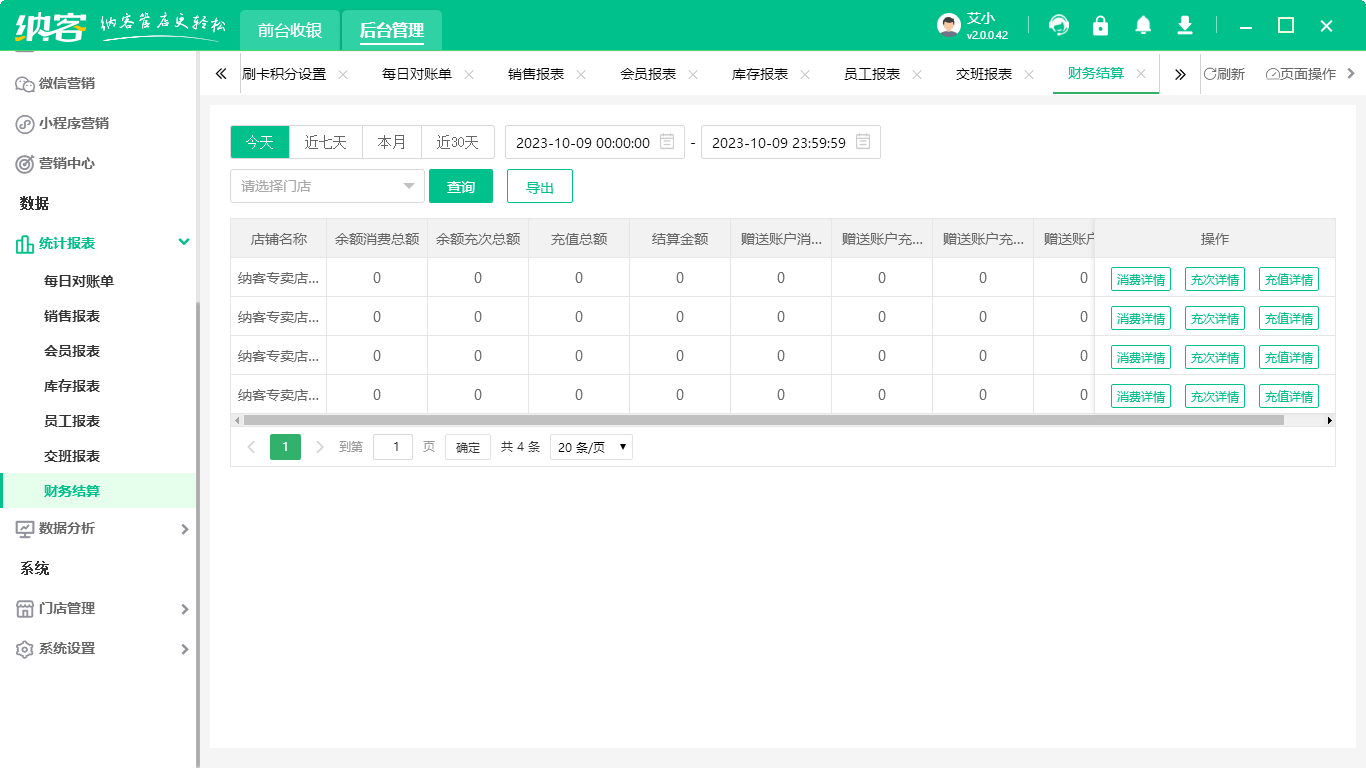Viewport: 1366px width, 768px height.
Task: Open customer service headset icon
Action: tap(1058, 25)
